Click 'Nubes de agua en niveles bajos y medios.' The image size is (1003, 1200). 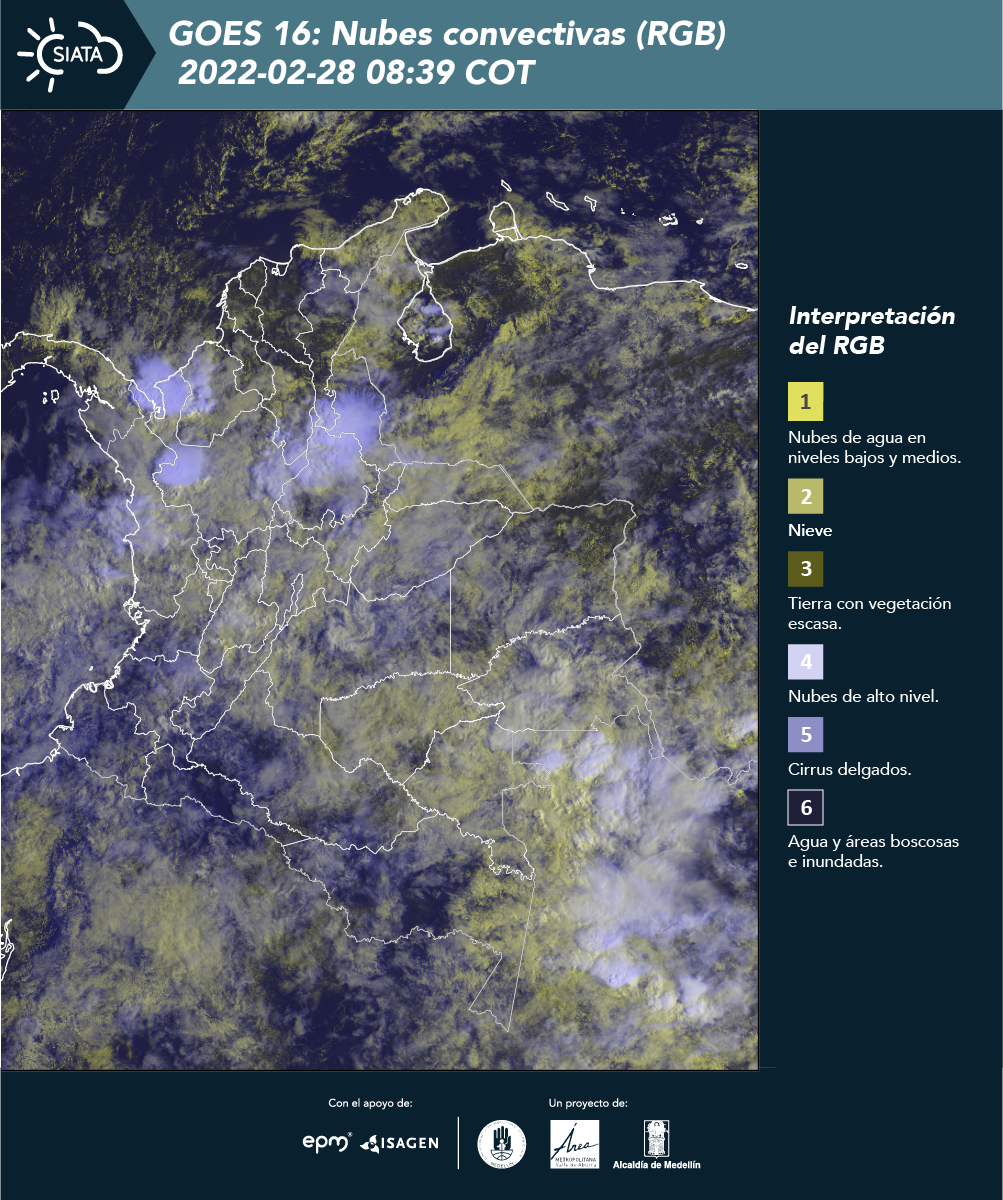[x=874, y=448]
